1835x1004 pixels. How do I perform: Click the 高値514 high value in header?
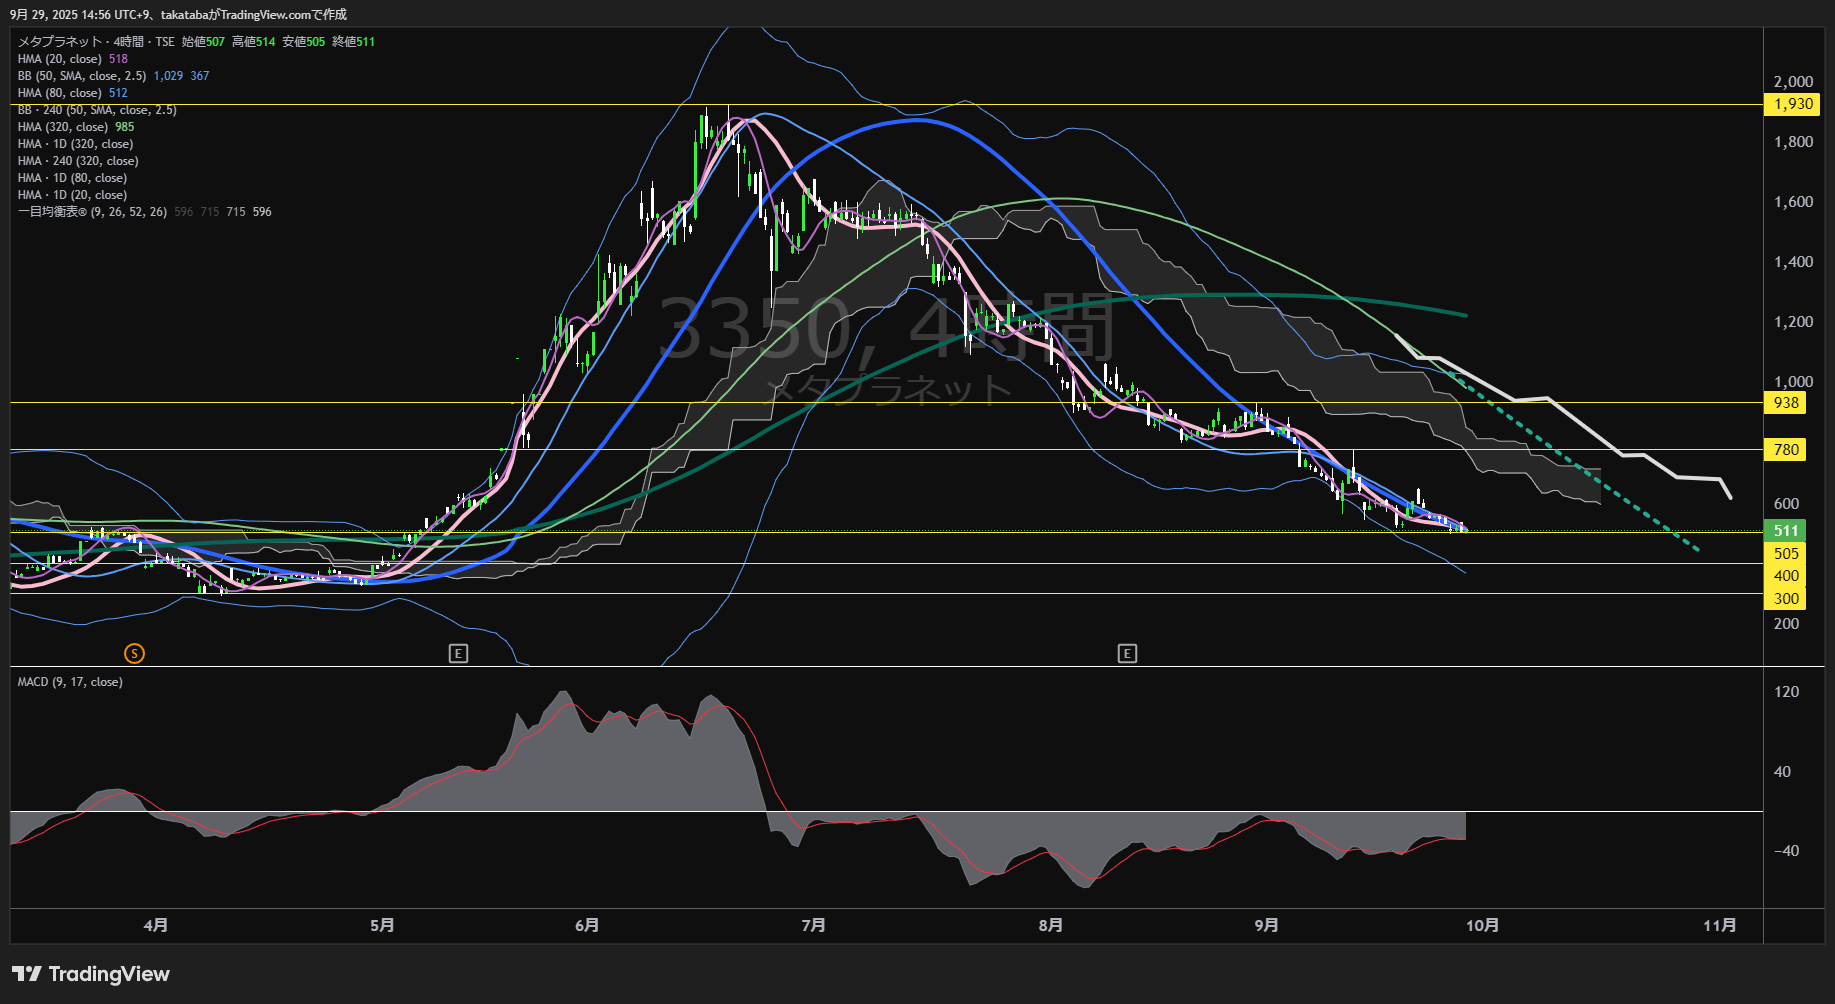[254, 42]
